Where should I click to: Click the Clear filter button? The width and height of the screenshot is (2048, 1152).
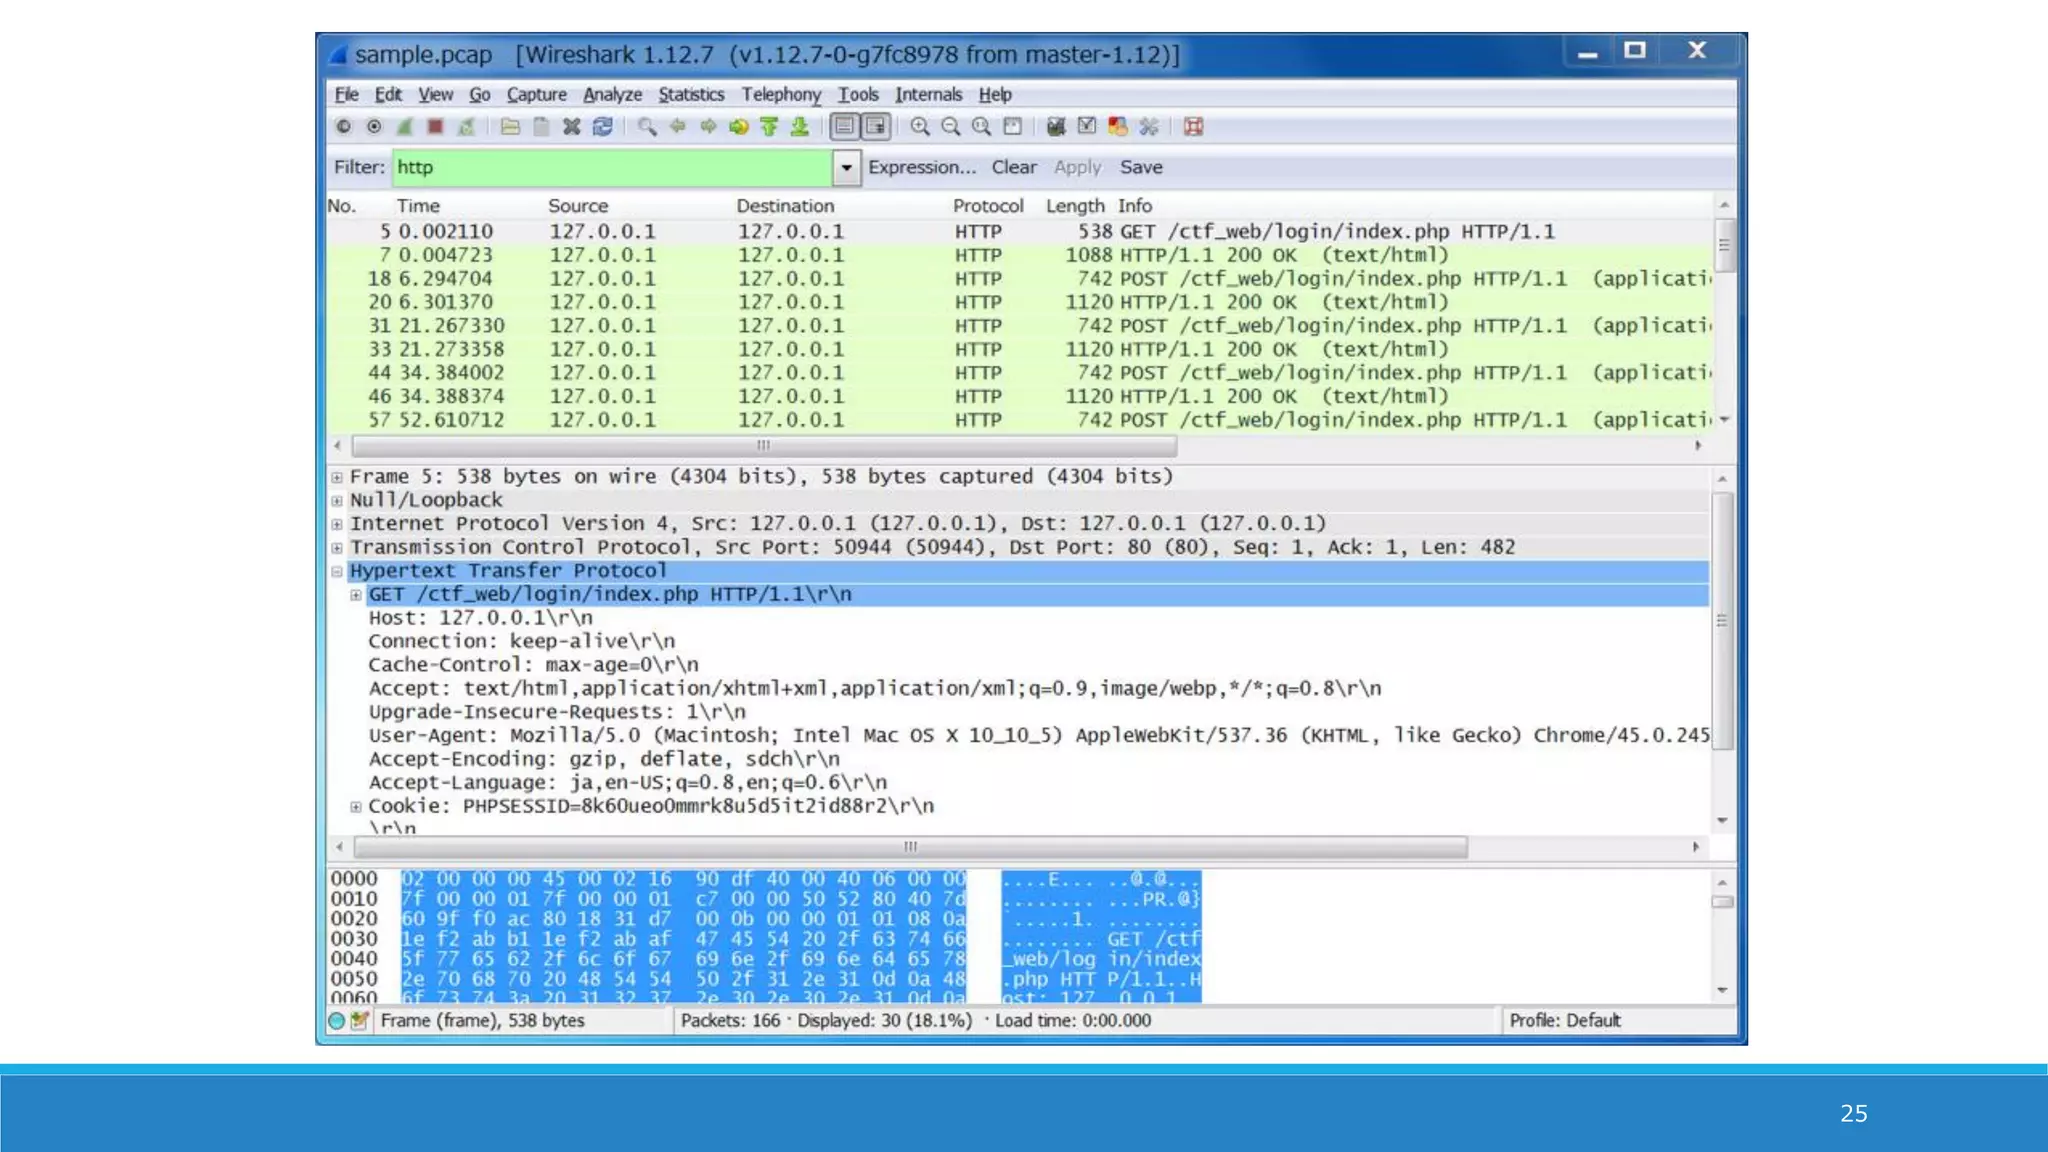click(x=1013, y=167)
